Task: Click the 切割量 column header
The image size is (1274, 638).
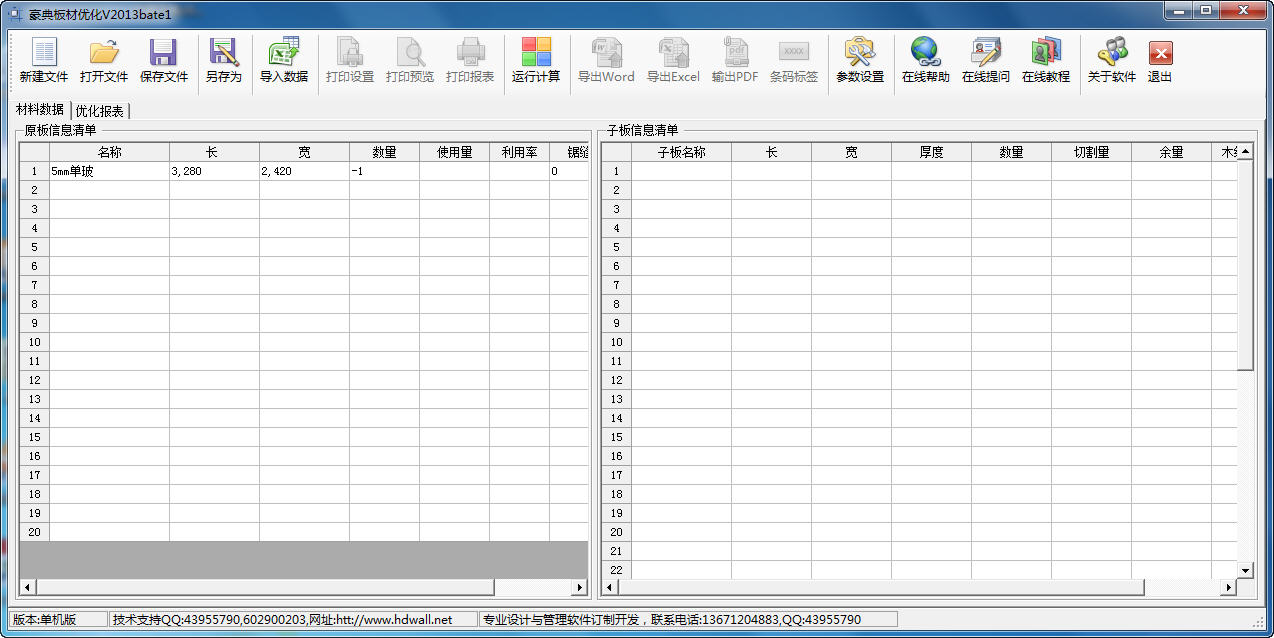Action: [1091, 152]
